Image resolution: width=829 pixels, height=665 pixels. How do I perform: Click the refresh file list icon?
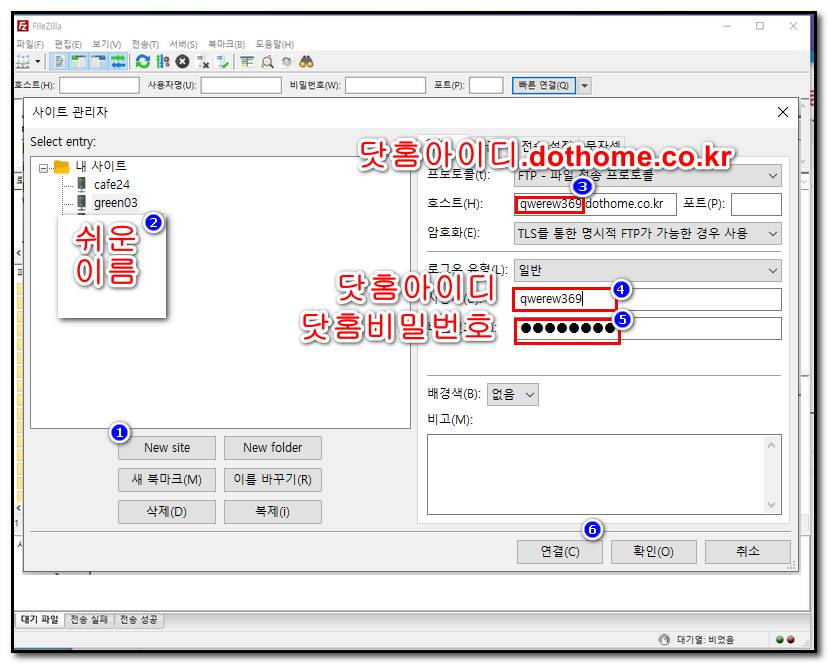pyautogui.click(x=143, y=62)
